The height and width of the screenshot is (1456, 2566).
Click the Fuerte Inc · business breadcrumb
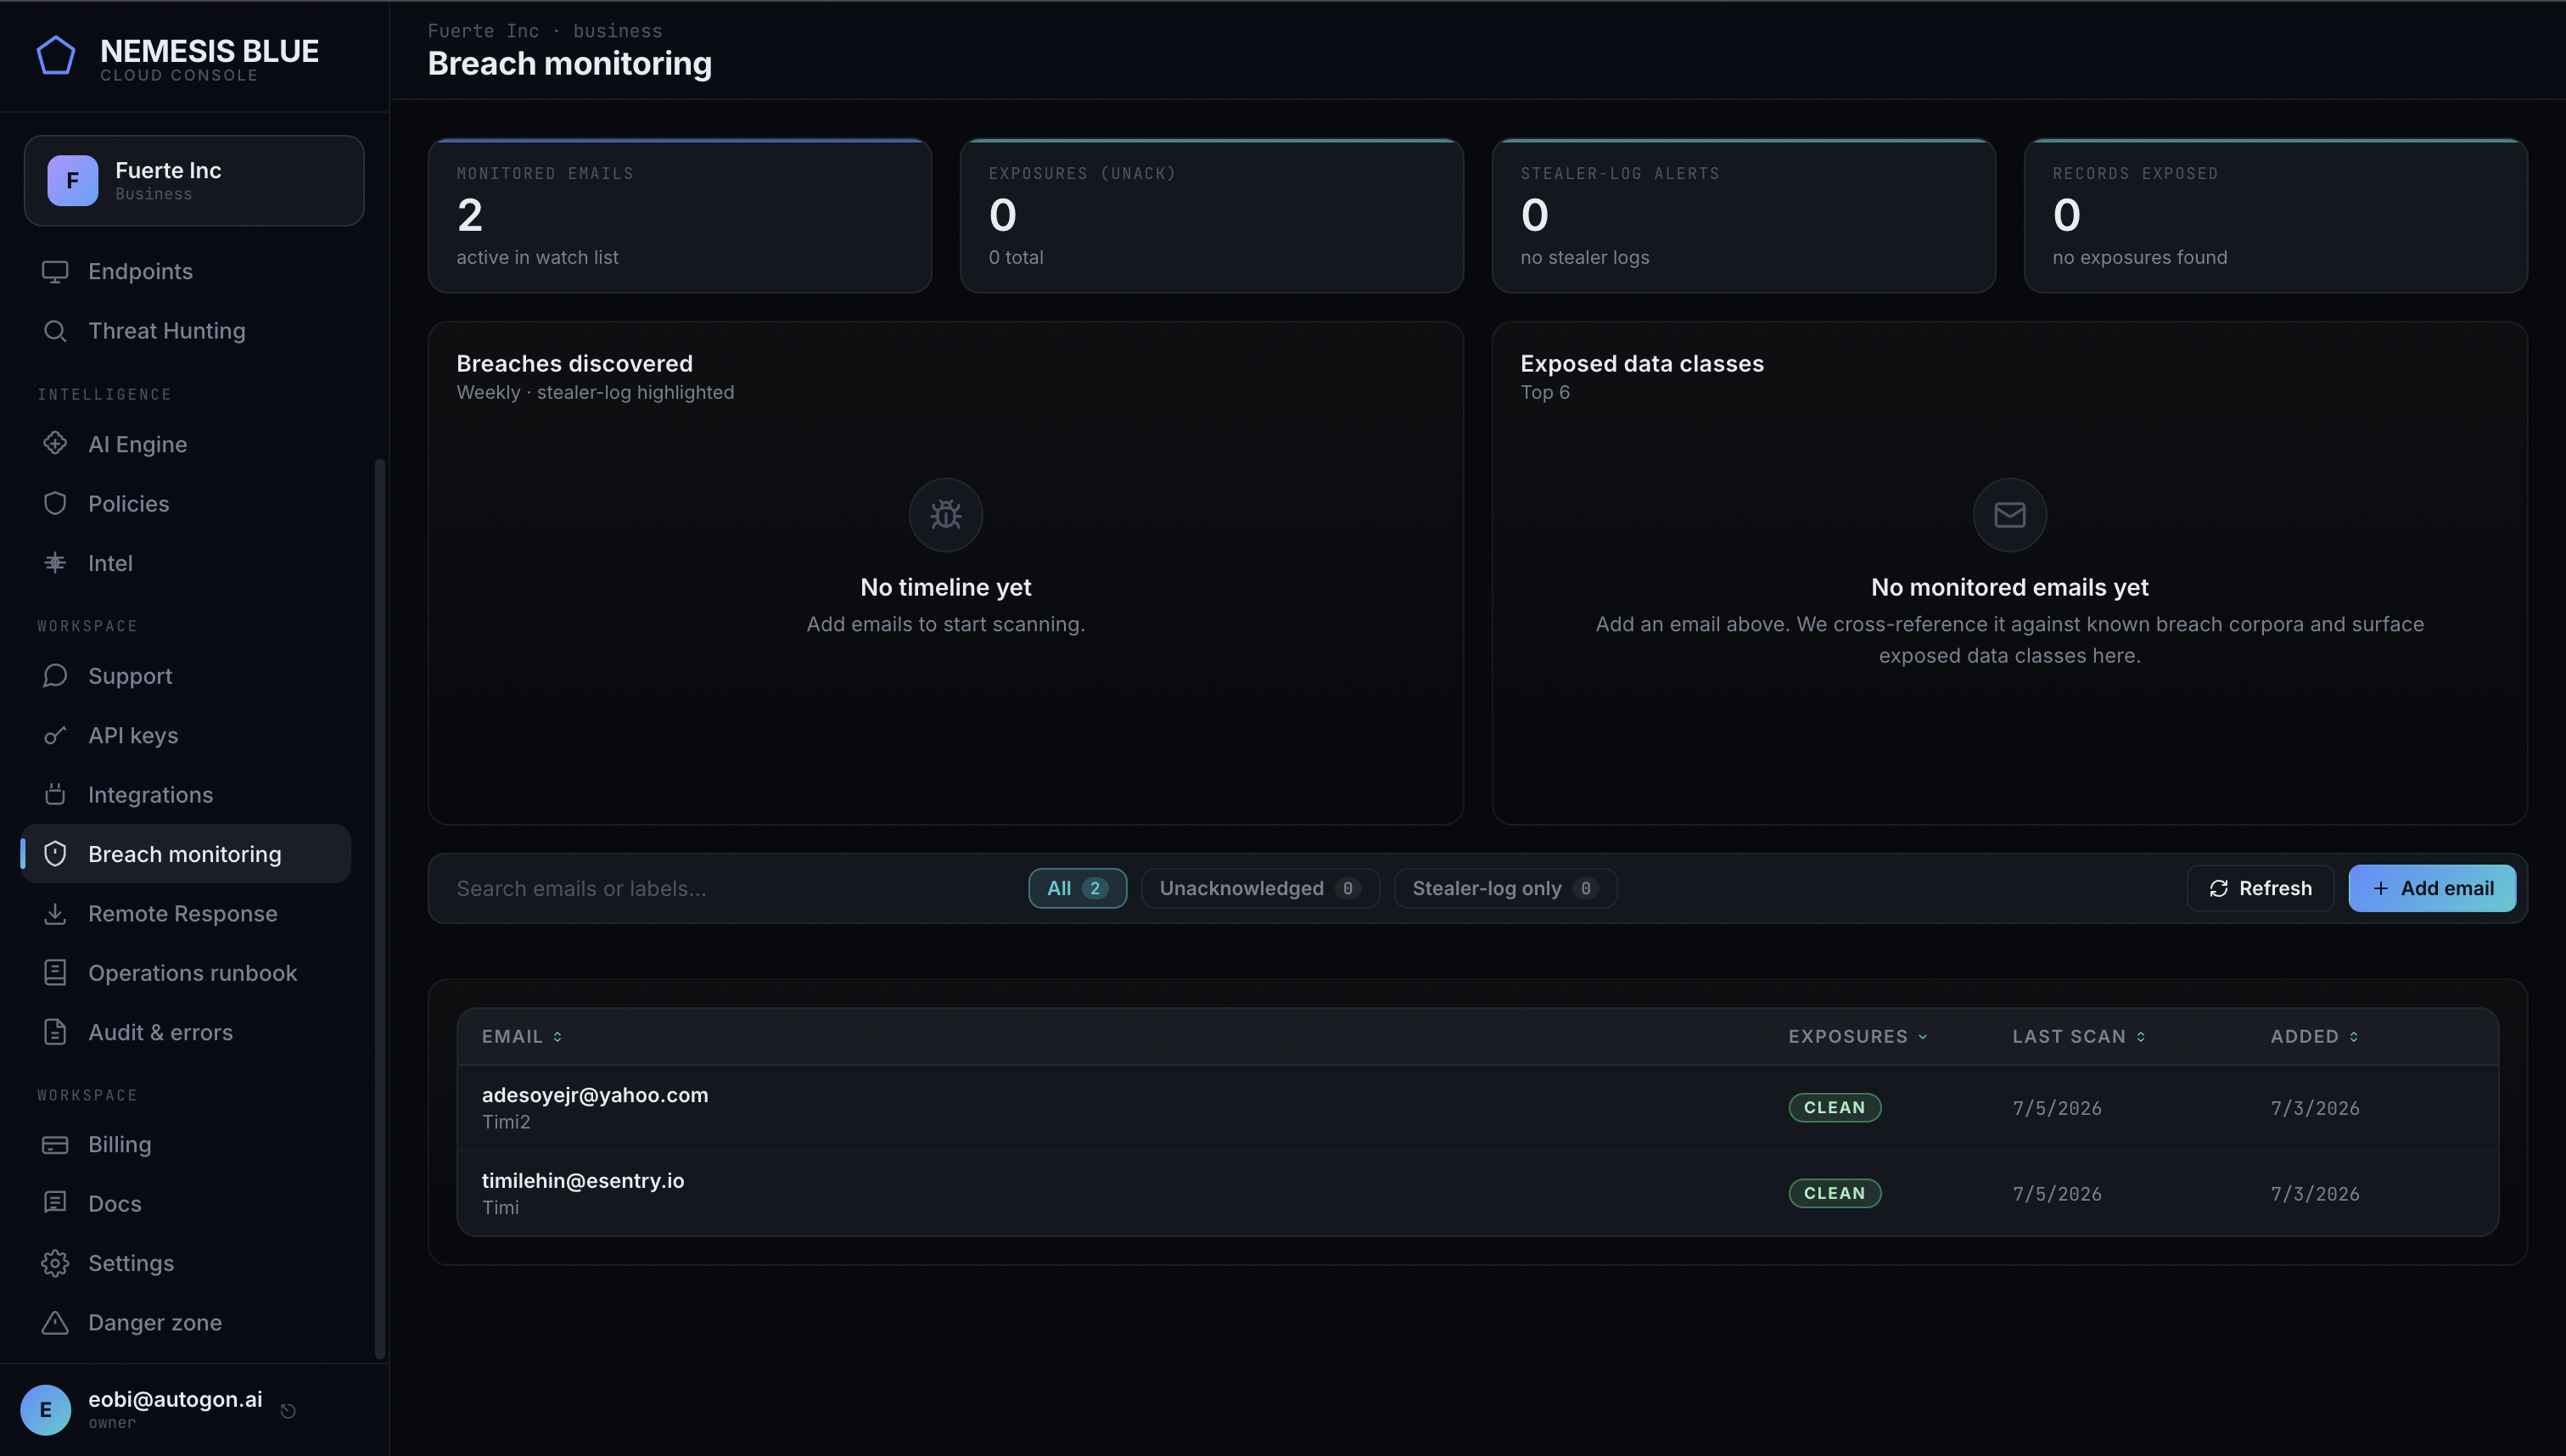coord(544,31)
